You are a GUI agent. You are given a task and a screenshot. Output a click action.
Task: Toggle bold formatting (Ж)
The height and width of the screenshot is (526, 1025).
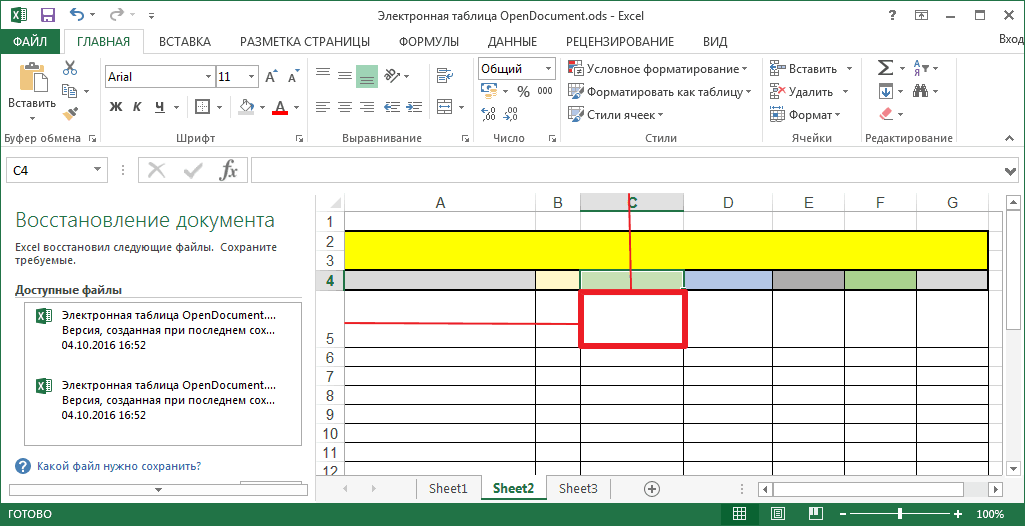pos(116,107)
